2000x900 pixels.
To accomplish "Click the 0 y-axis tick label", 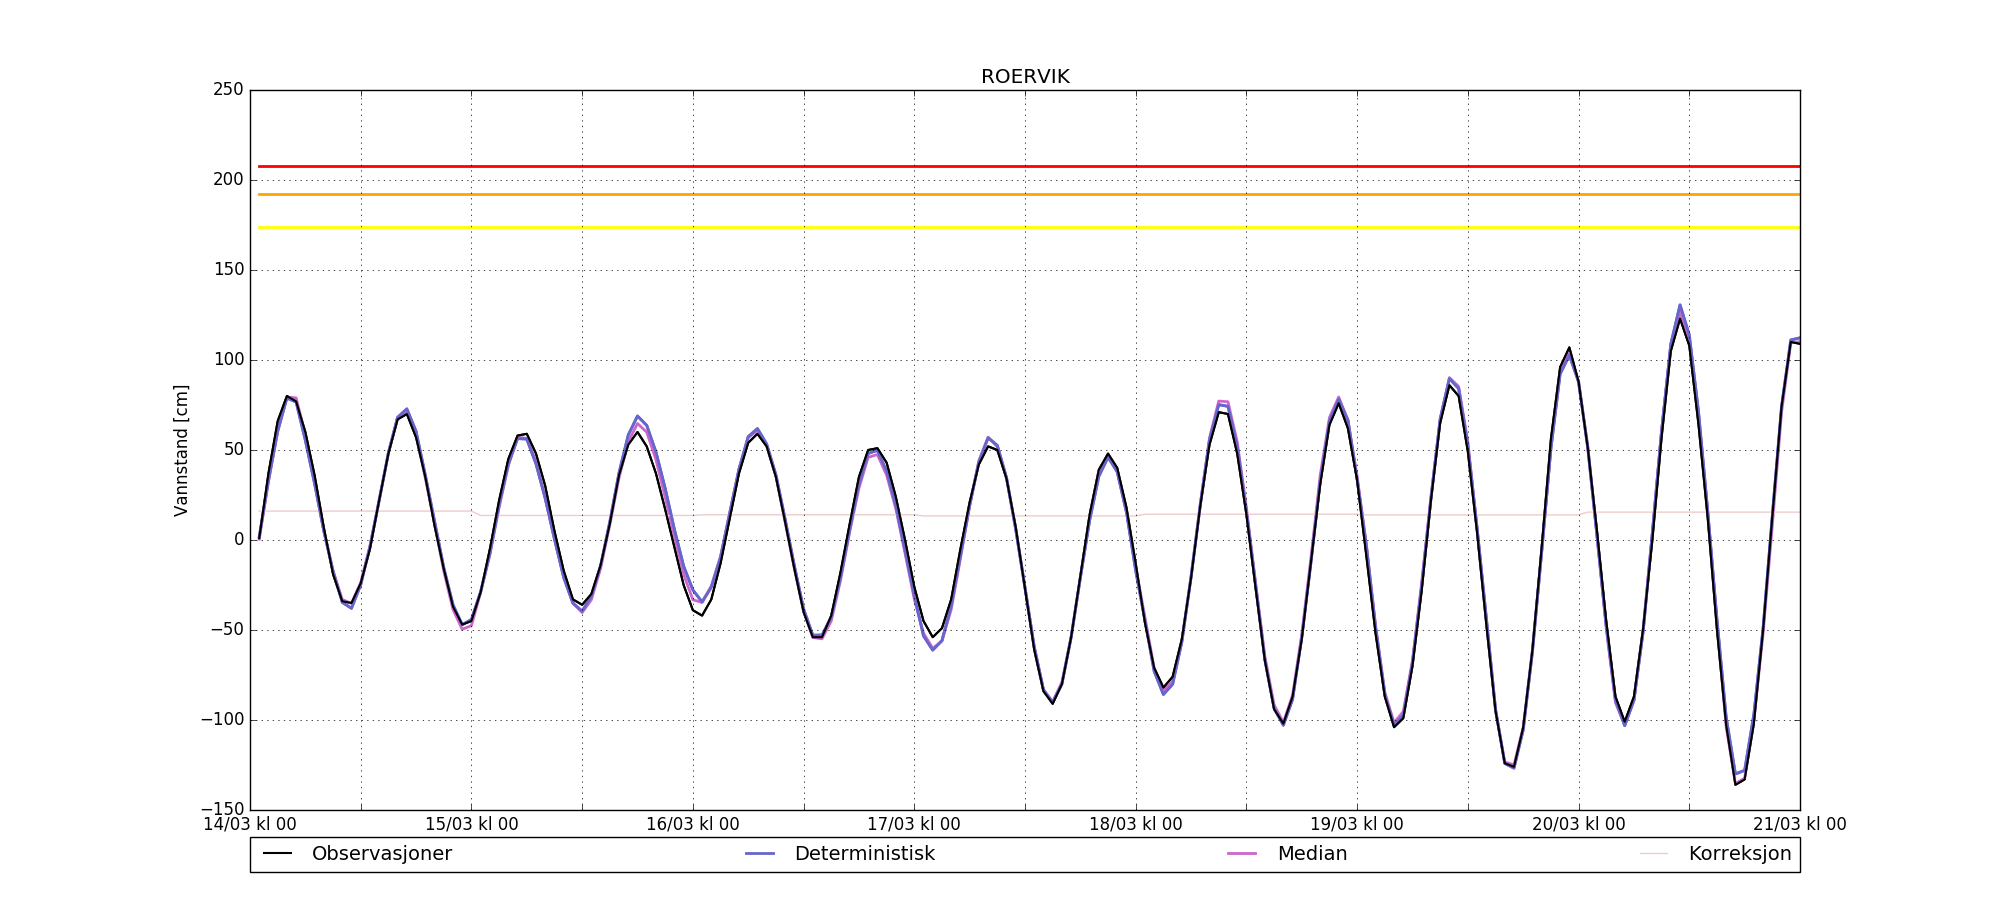I will (x=238, y=540).
